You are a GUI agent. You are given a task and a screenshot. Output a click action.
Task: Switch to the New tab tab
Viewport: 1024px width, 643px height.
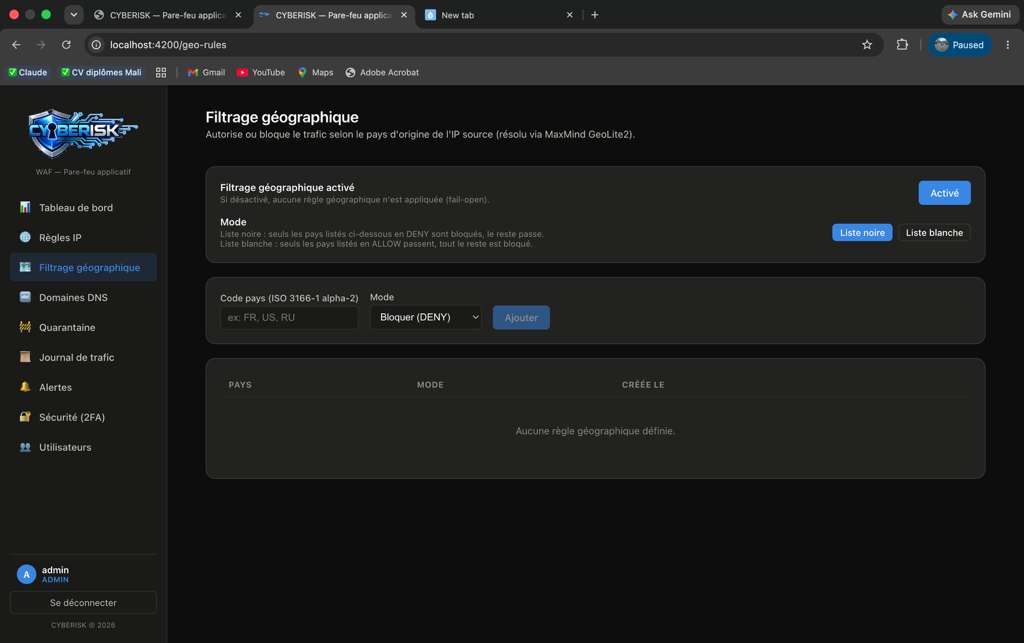[500, 14]
